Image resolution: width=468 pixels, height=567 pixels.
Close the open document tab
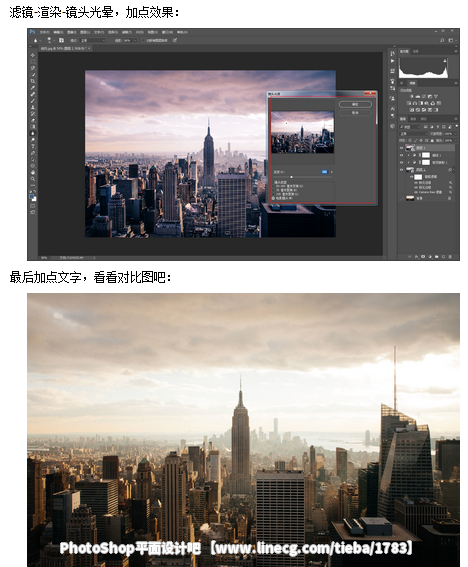(89, 48)
